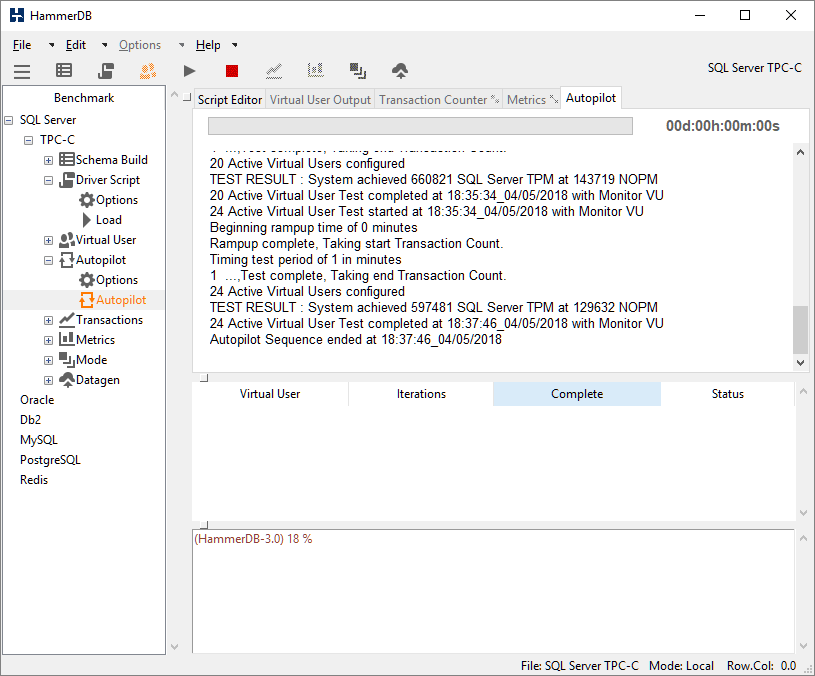Click the Iterations column header

(421, 394)
